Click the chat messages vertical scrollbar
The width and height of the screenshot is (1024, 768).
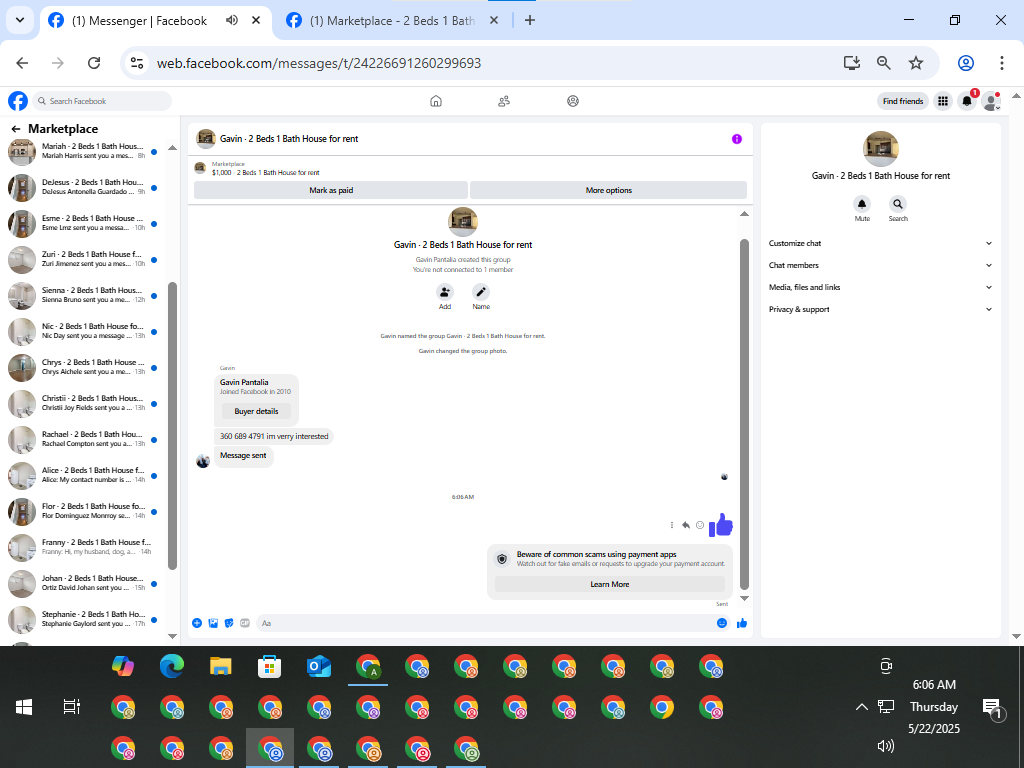tap(744, 414)
